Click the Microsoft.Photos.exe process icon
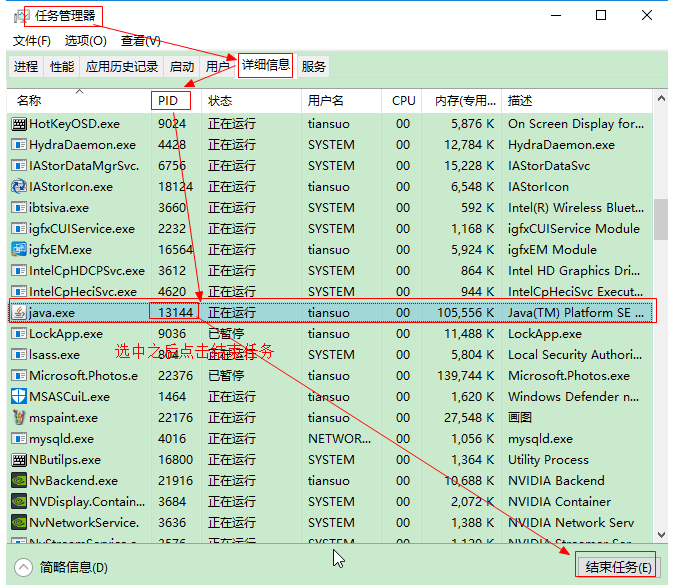 coord(19,376)
